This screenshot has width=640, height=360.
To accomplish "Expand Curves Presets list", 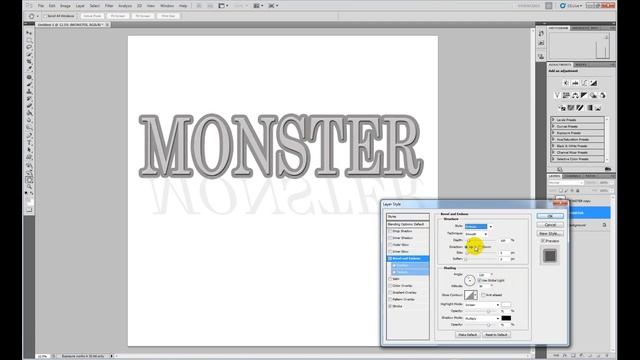I will [x=553, y=127].
